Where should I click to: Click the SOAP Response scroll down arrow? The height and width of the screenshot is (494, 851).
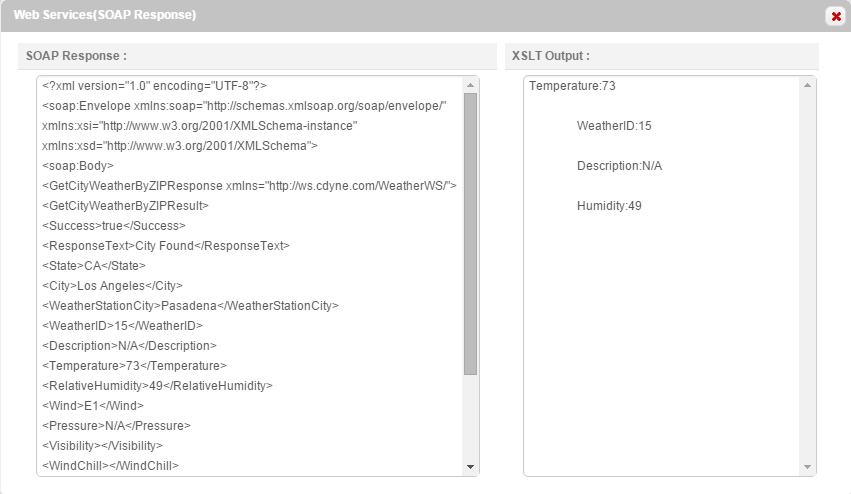(x=471, y=467)
